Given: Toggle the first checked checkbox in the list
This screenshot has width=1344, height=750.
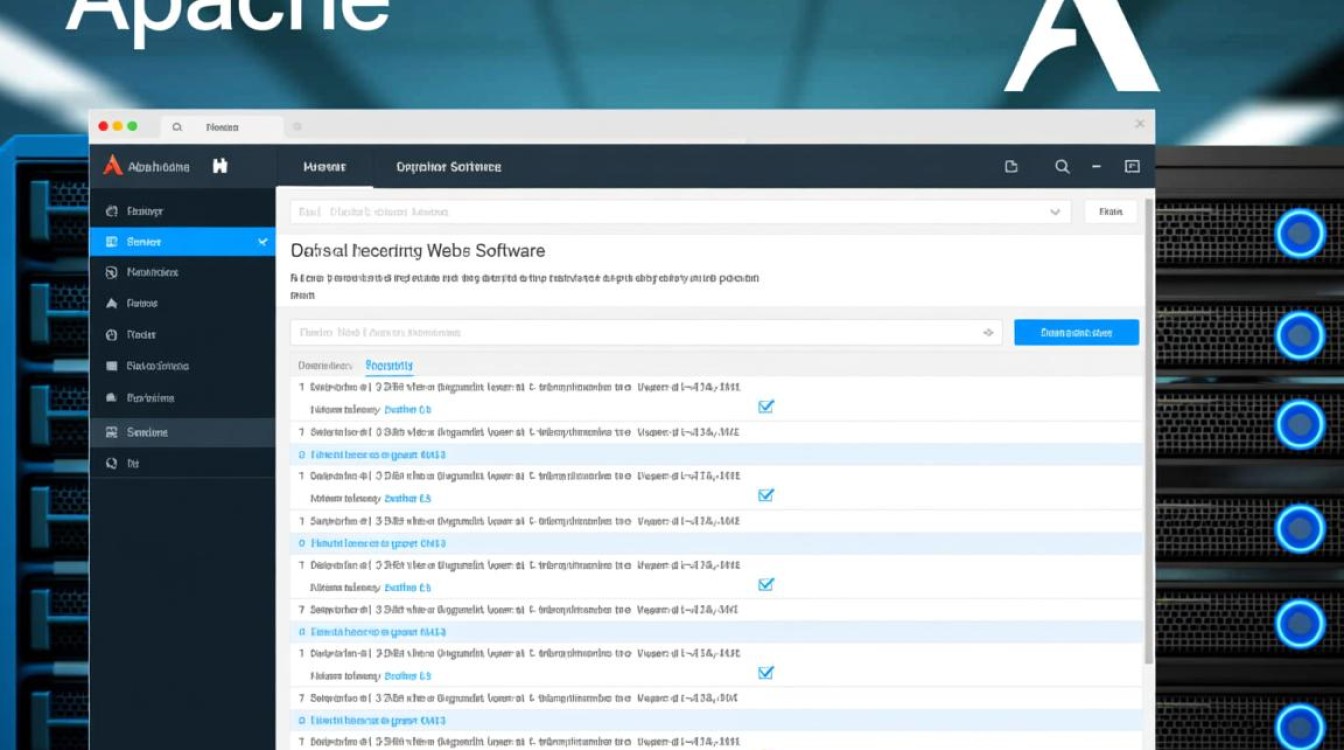Looking at the screenshot, I should (766, 406).
